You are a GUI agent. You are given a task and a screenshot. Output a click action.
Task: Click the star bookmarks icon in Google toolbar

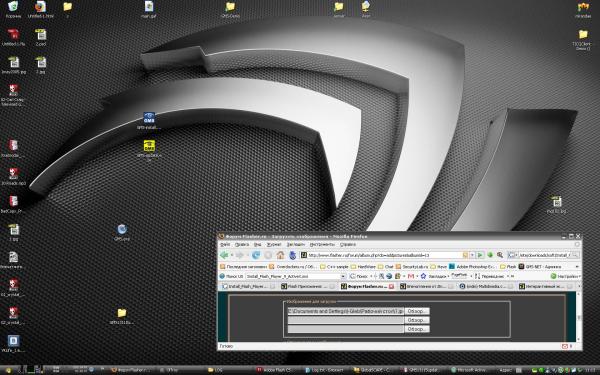coord(423,276)
